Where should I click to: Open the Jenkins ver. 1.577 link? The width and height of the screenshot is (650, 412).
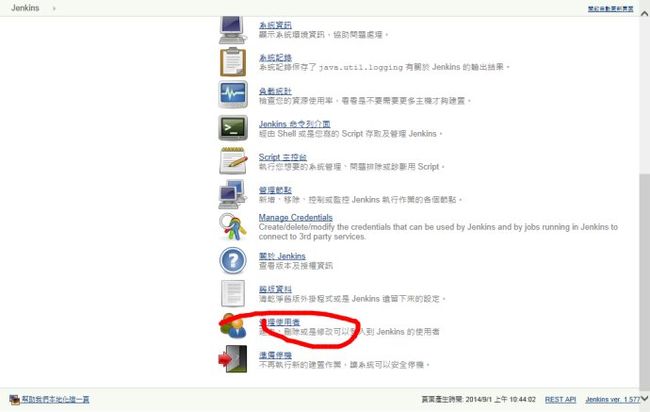pos(613,400)
